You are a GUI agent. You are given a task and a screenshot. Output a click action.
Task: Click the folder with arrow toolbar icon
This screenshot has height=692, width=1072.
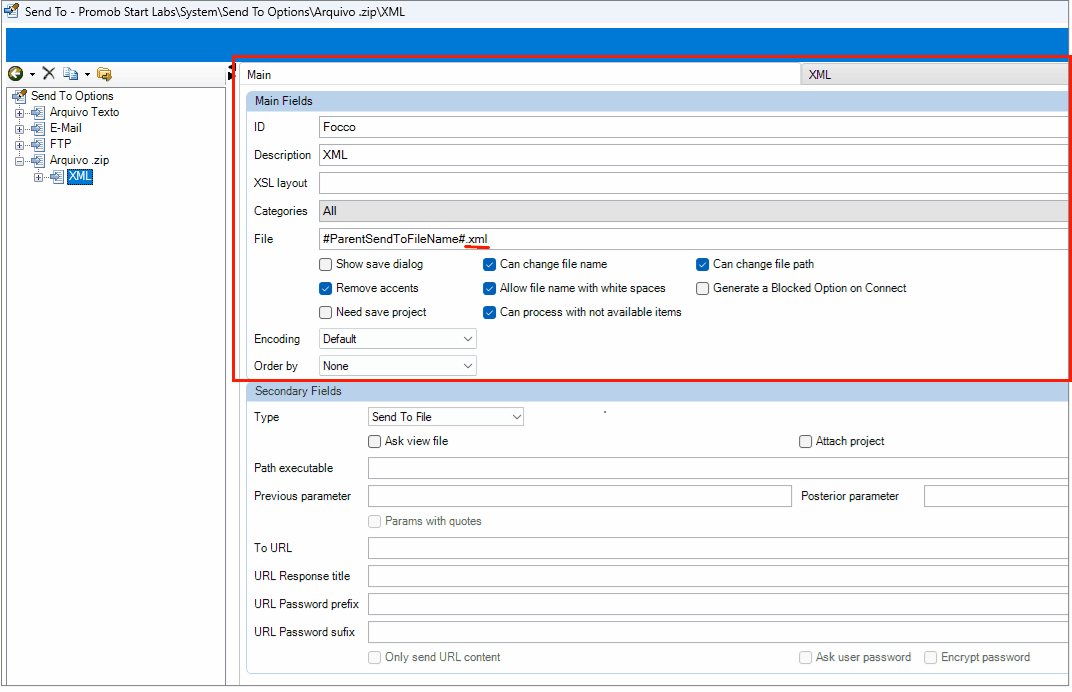click(104, 73)
